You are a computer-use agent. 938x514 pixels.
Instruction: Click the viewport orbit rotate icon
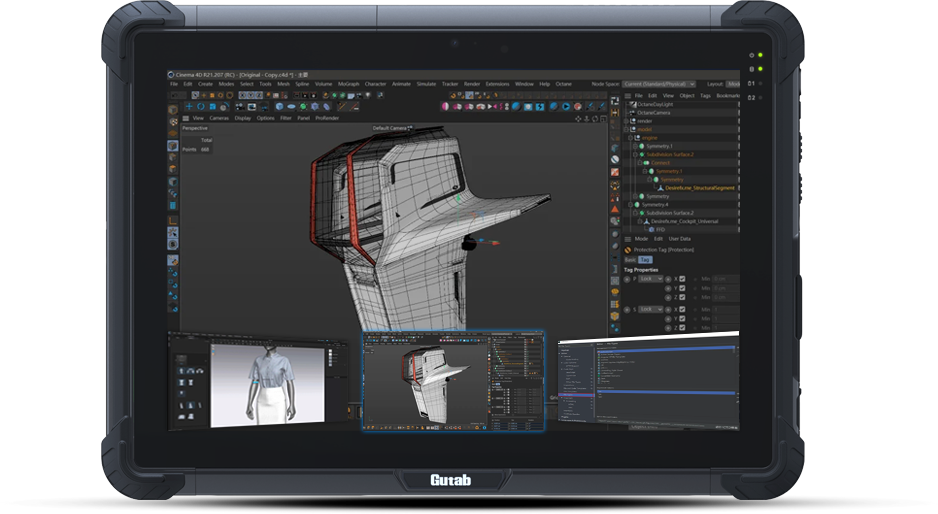click(595, 119)
